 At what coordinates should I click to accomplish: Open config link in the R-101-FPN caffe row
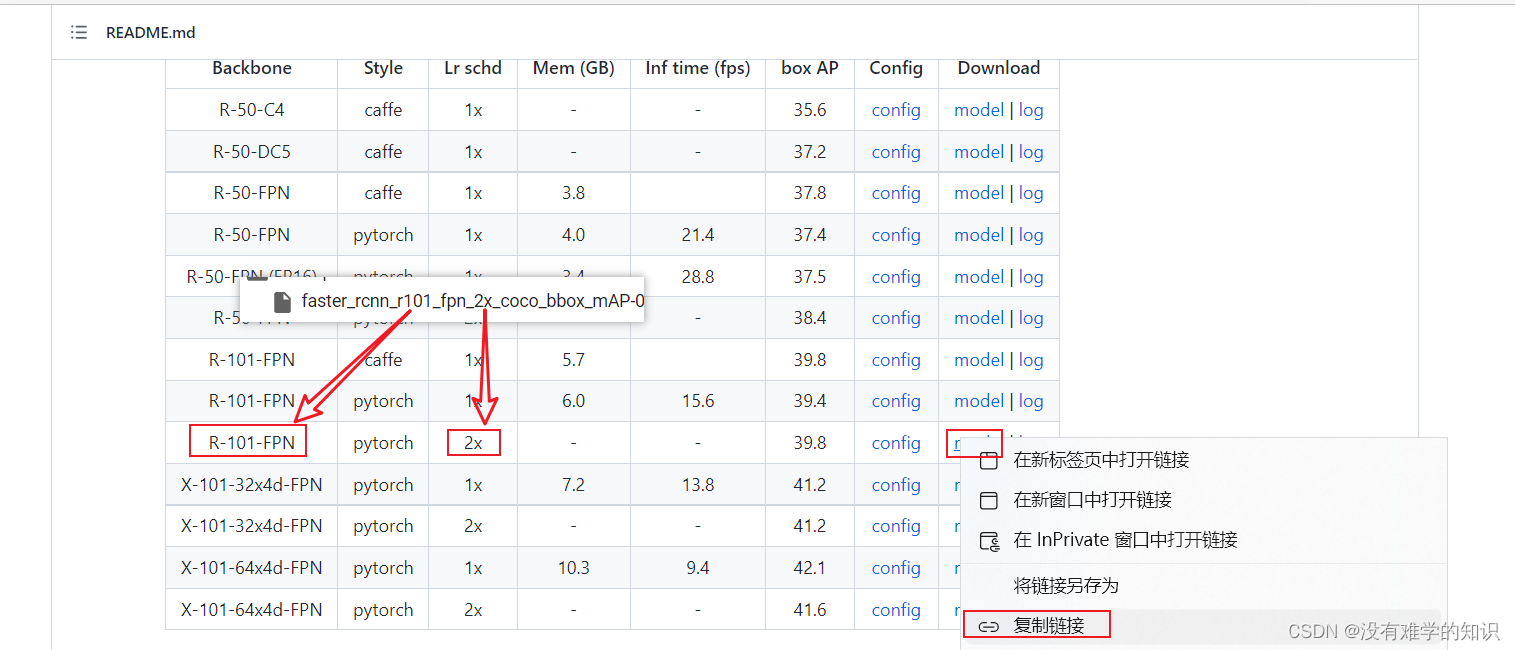(896, 360)
